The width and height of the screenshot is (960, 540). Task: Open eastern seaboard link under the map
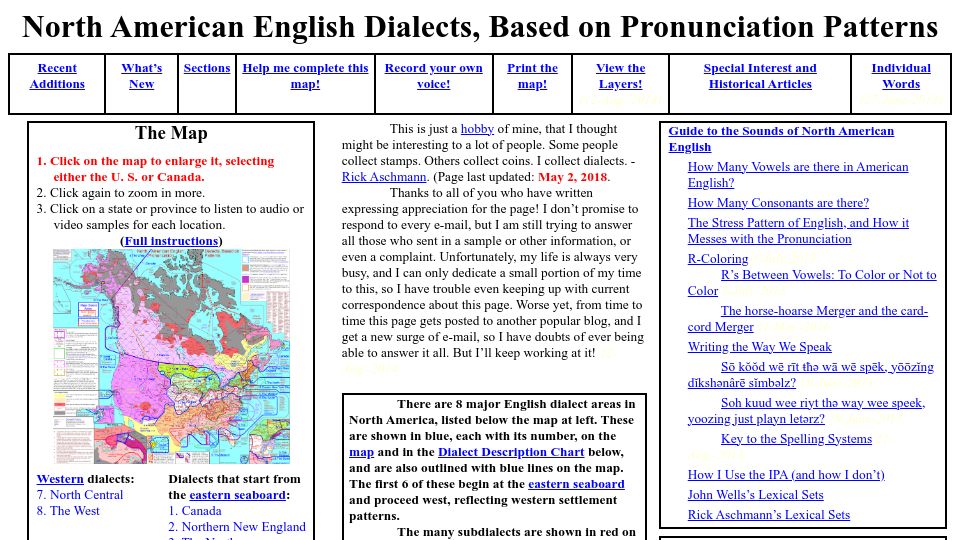pos(238,495)
